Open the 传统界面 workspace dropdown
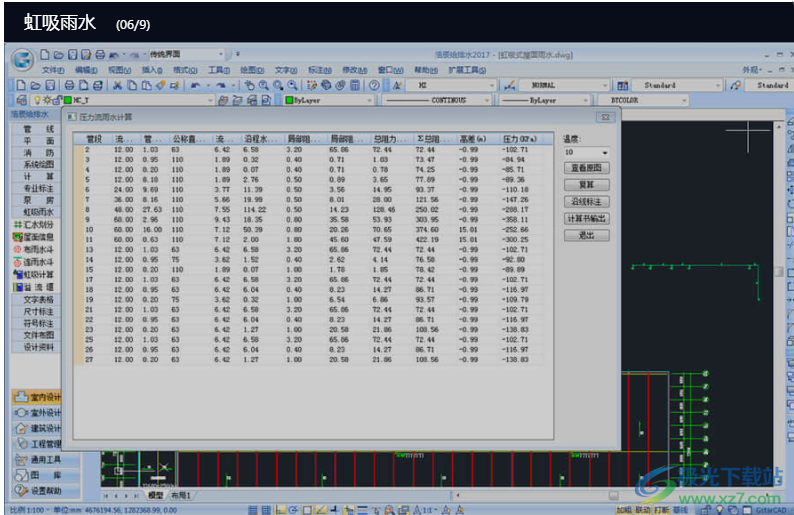This screenshot has width=794, height=515. [186, 54]
